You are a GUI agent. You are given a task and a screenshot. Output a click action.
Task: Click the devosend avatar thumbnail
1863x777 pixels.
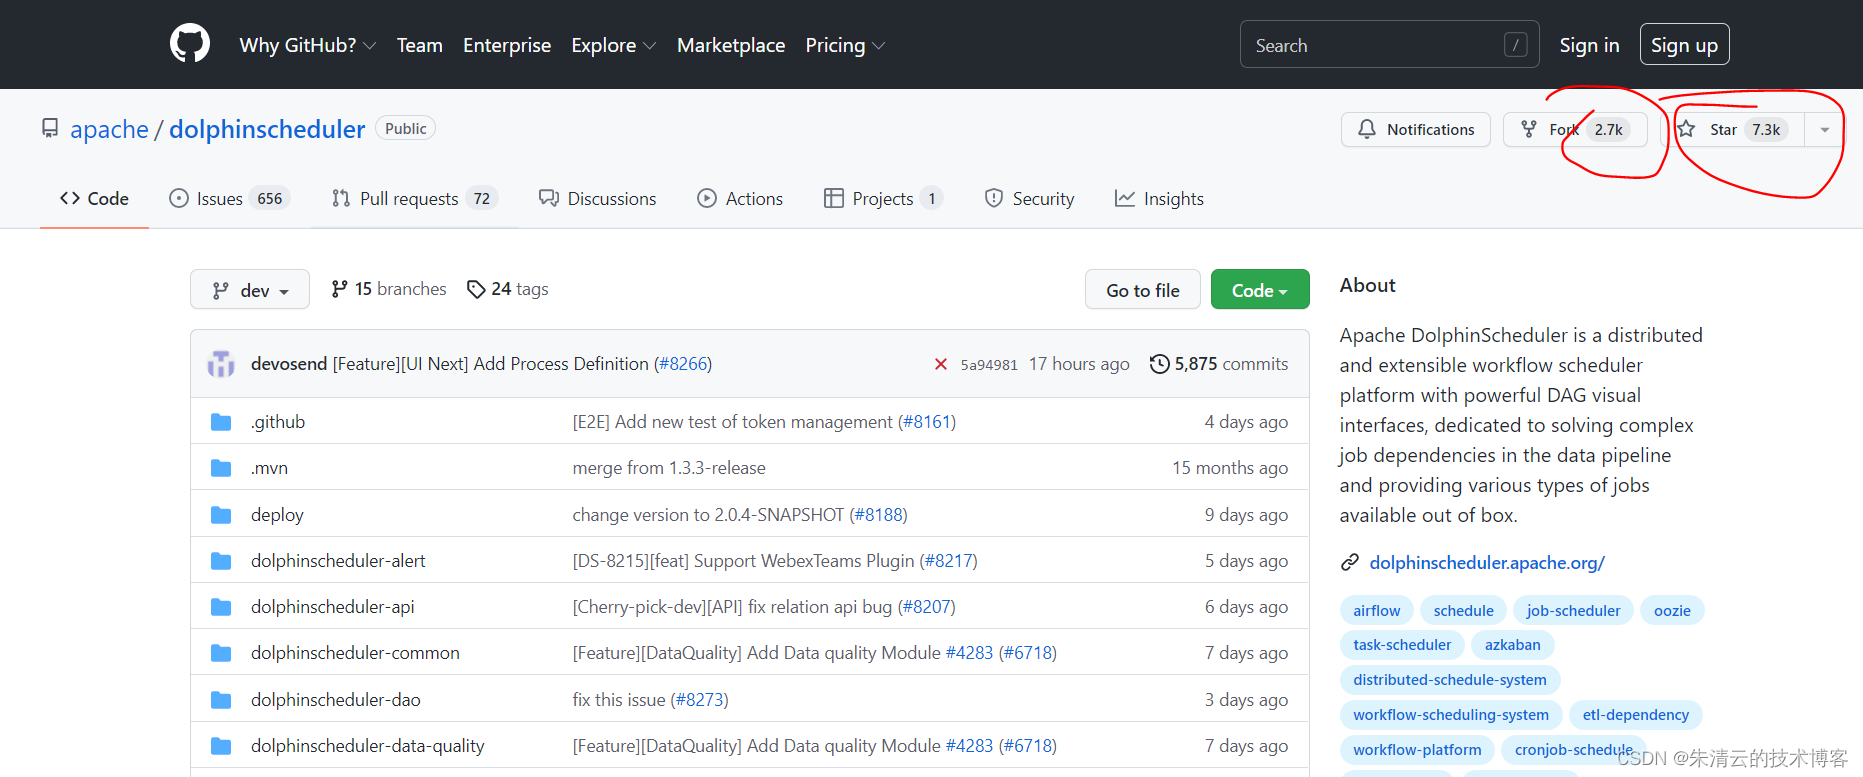pyautogui.click(x=221, y=364)
